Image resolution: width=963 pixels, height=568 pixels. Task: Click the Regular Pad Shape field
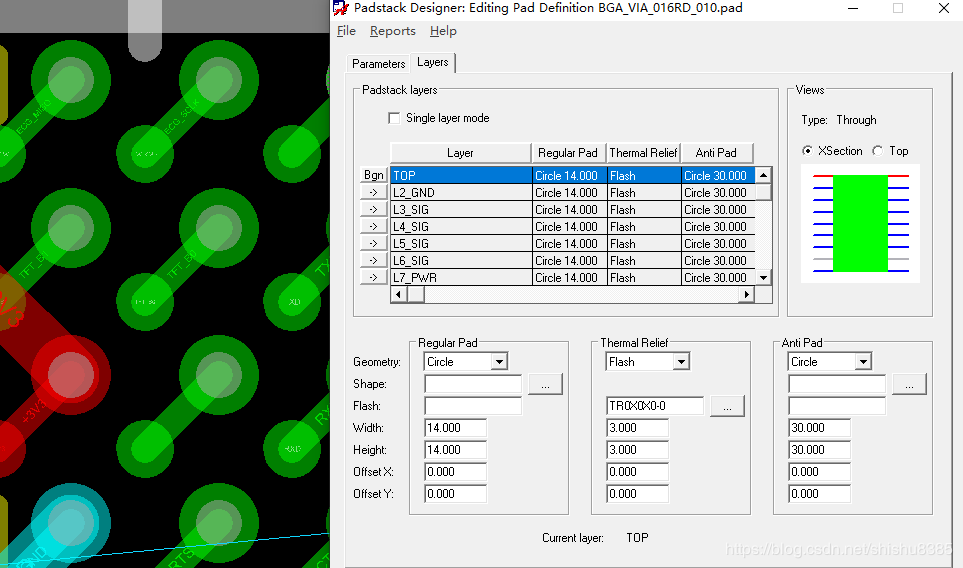point(473,384)
